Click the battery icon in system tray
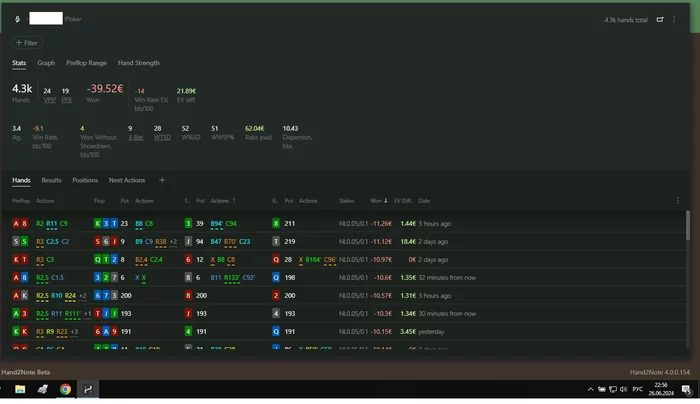700x404 pixels. tap(602, 389)
